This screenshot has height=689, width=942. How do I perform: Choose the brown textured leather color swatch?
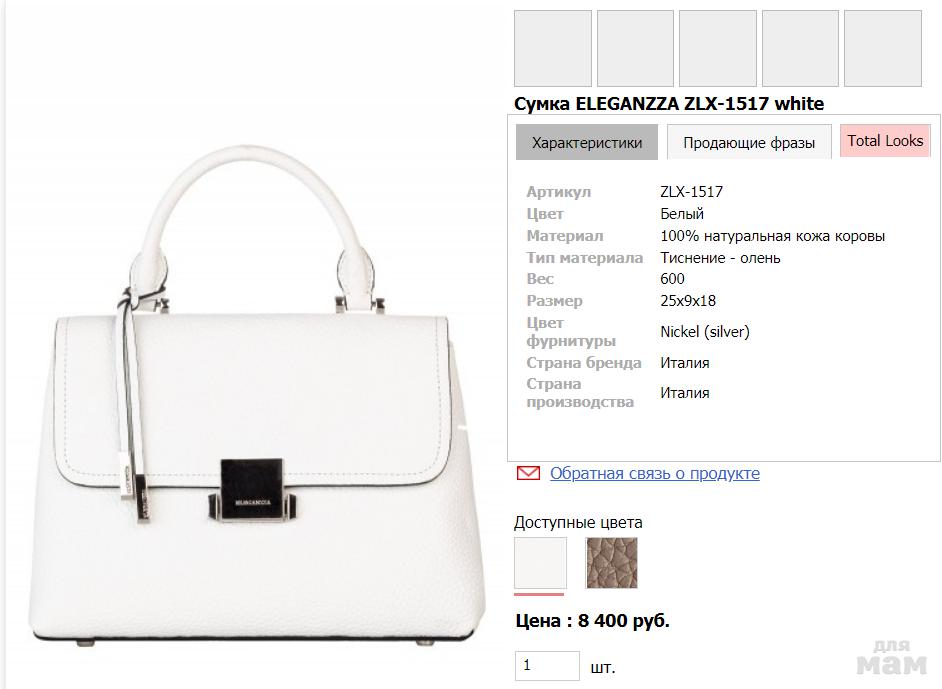pyautogui.click(x=612, y=562)
